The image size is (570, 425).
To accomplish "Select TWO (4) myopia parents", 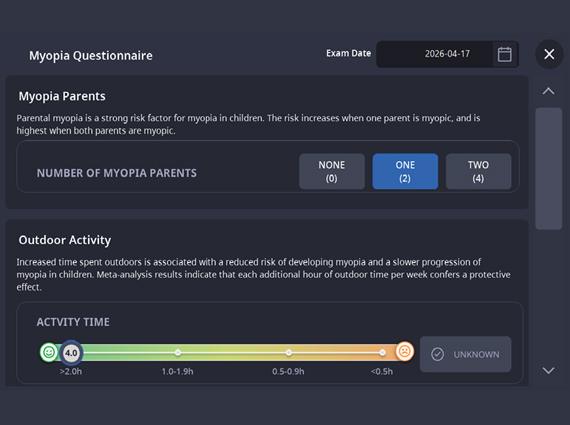I will click(x=478, y=172).
